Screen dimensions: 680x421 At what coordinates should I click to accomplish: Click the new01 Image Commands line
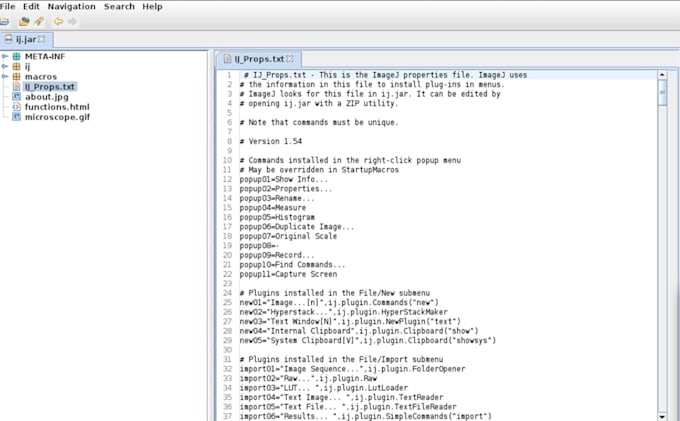click(339, 303)
